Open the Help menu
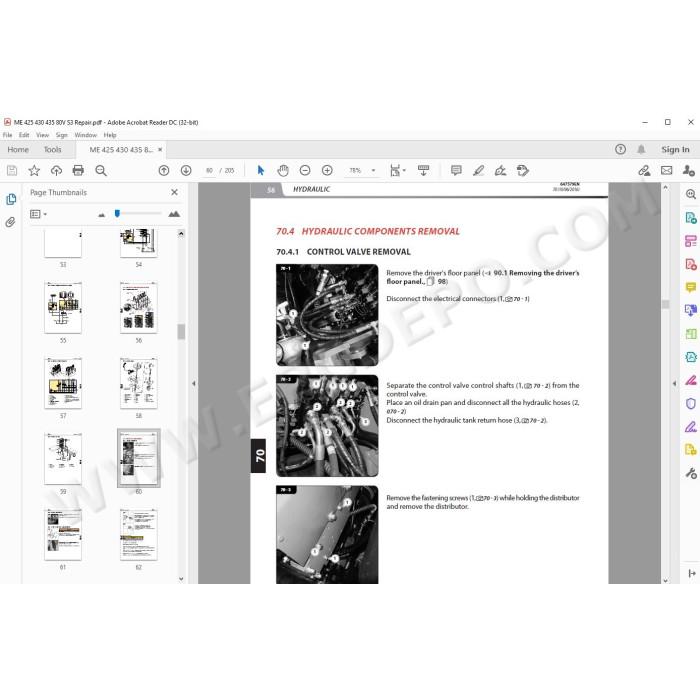This screenshot has height=700, width=700. coord(110,135)
